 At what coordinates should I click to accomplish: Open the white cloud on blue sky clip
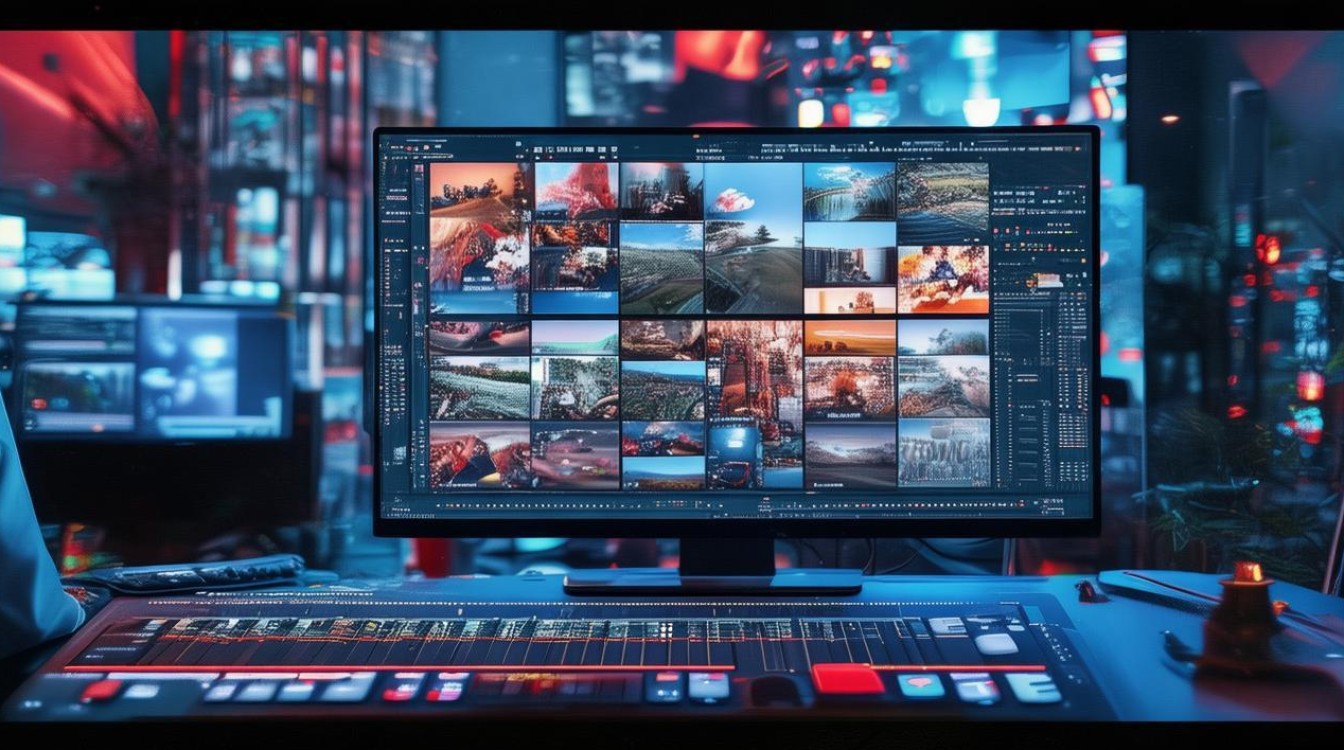click(753, 191)
